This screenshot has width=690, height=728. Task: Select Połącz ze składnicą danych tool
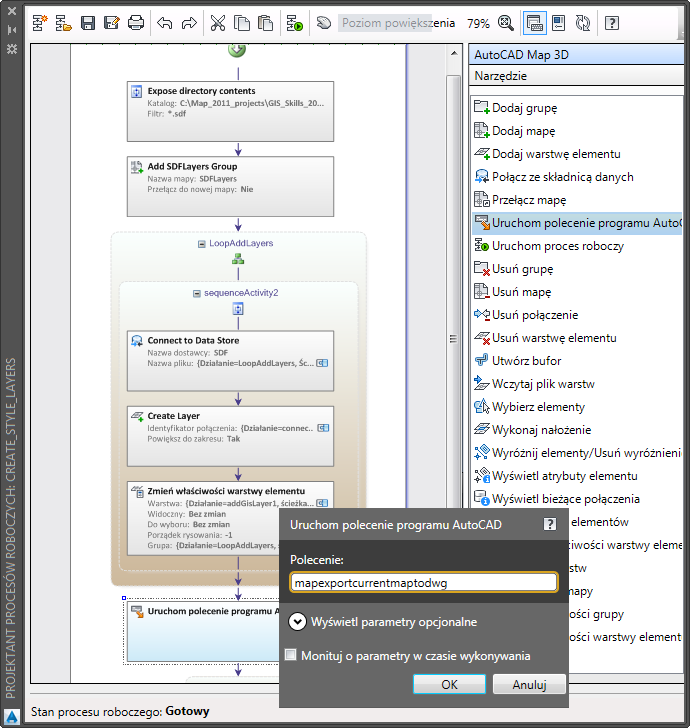(578, 177)
